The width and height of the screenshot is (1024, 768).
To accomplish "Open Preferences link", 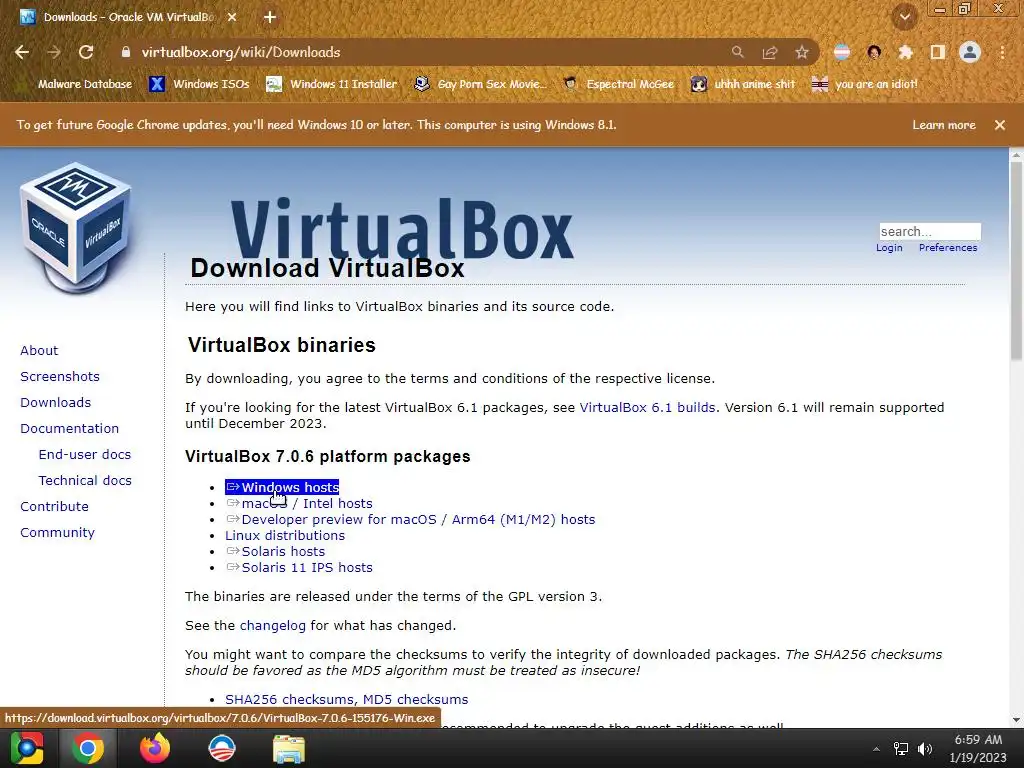I will pyautogui.click(x=948, y=248).
